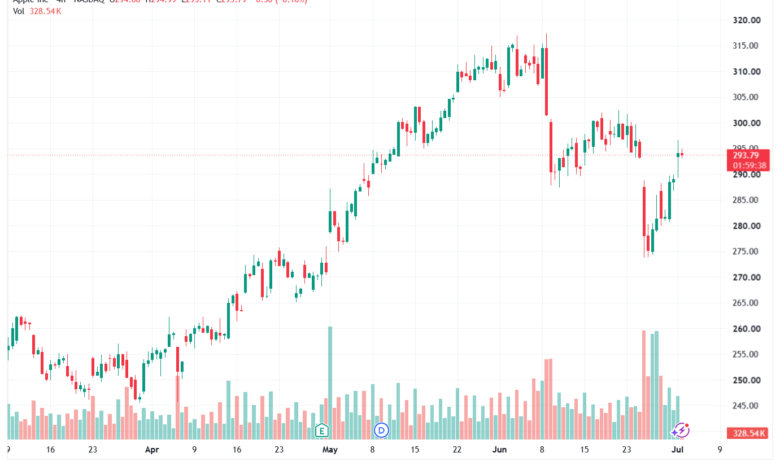Screen dimensions: 780x470
Task: Click the 01:59:38 bar countdown timer
Action: coord(748,166)
